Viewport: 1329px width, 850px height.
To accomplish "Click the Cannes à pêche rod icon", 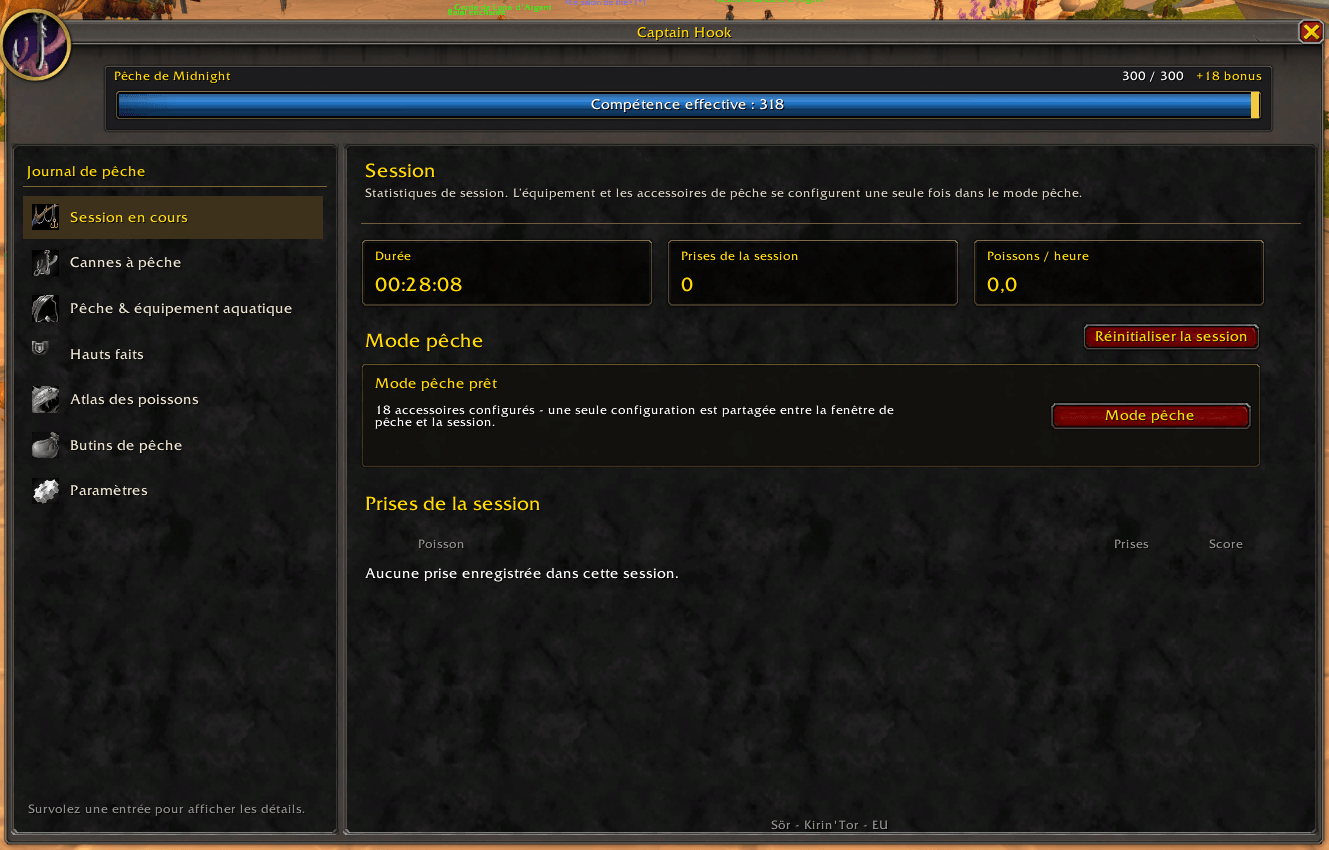I will (45, 263).
